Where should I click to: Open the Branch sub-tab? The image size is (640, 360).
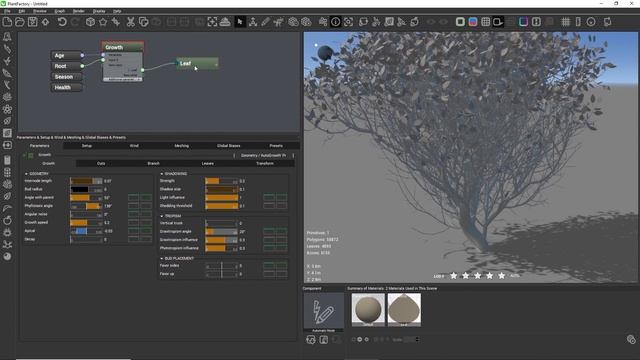pyautogui.click(x=153, y=163)
